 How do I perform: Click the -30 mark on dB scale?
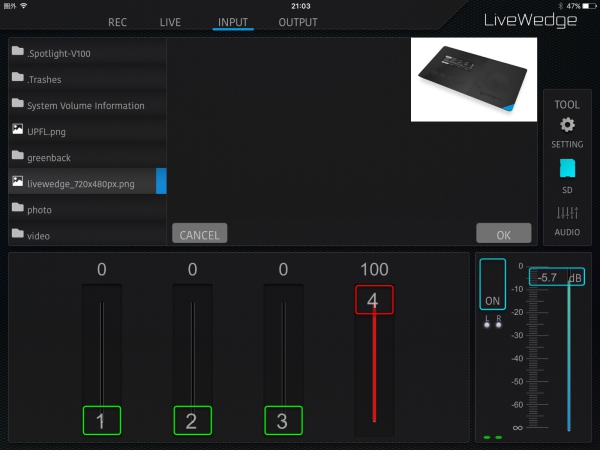click(x=517, y=335)
